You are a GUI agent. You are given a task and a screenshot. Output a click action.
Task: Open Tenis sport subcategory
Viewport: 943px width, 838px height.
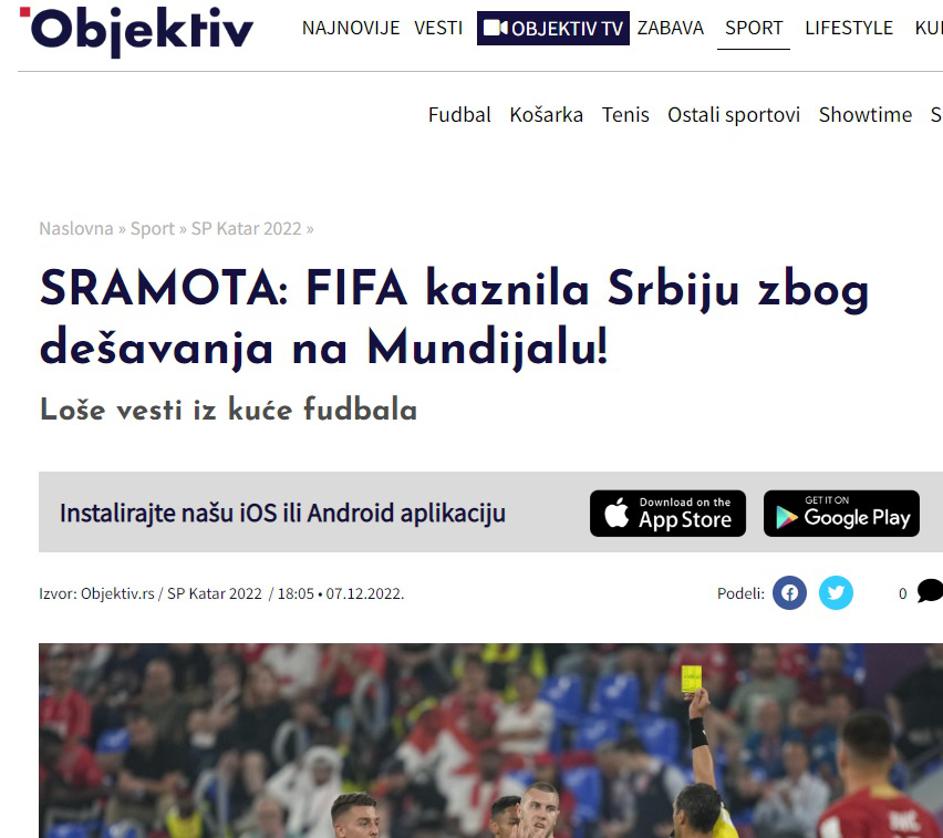(625, 114)
